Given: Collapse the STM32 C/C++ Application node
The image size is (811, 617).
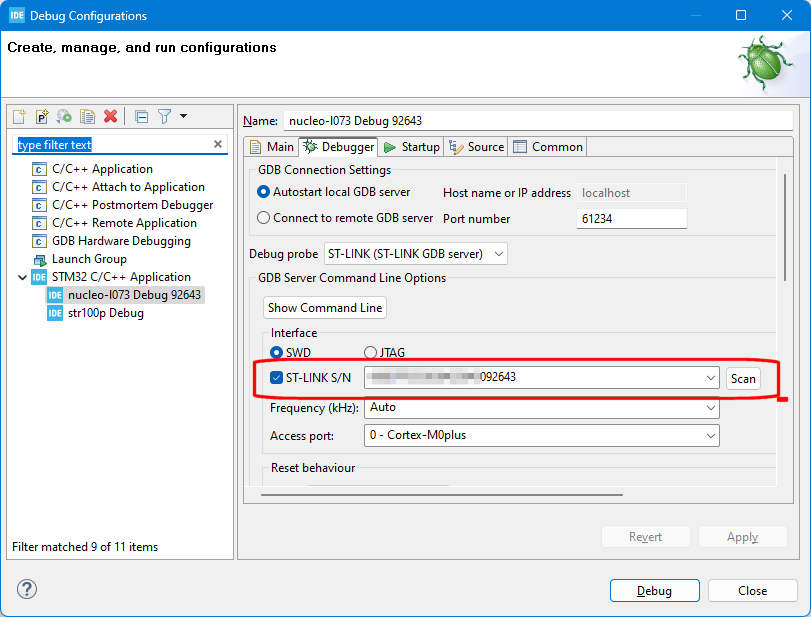Looking at the screenshot, I should click(x=22, y=277).
